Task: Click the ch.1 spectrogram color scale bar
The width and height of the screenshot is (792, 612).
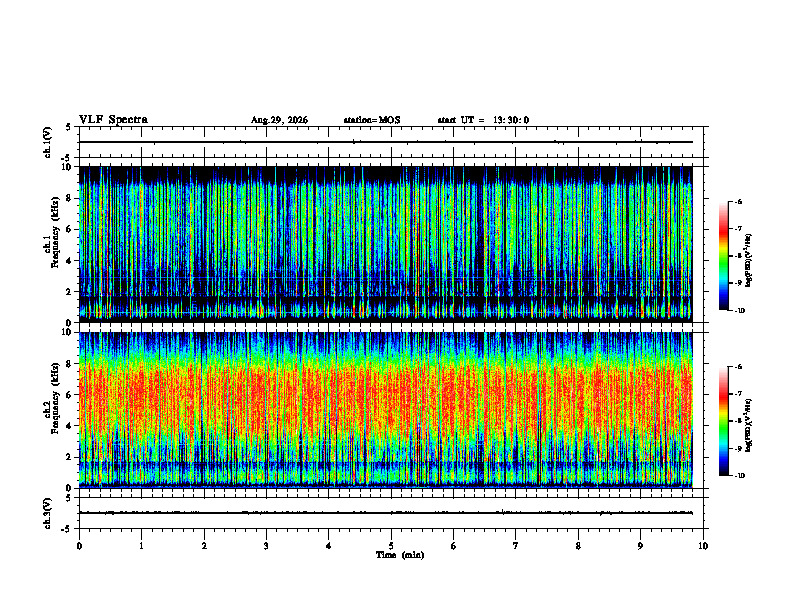Action: point(724,256)
